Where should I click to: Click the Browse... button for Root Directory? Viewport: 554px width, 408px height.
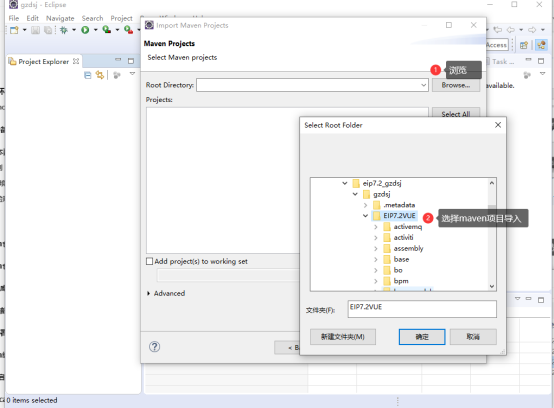pos(455,85)
